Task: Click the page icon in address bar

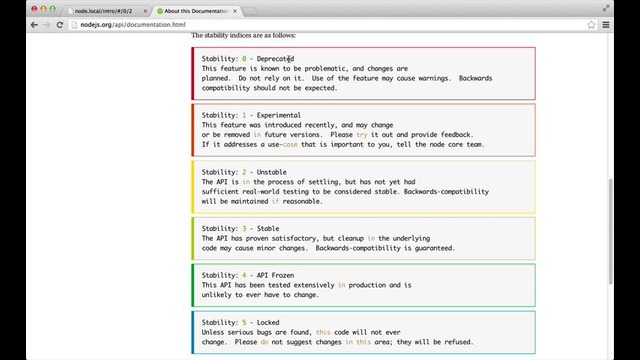Action: tap(74, 25)
